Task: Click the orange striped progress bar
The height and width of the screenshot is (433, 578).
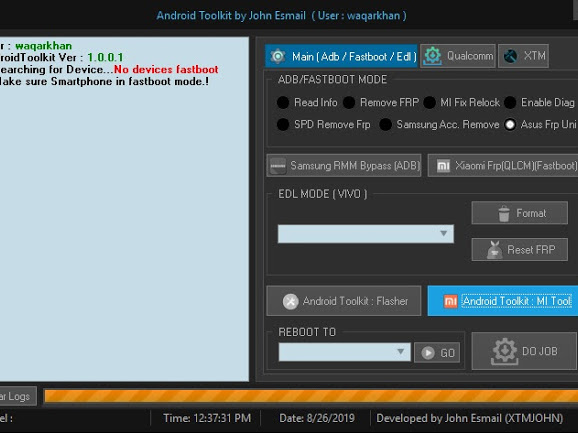Action: 311,396
